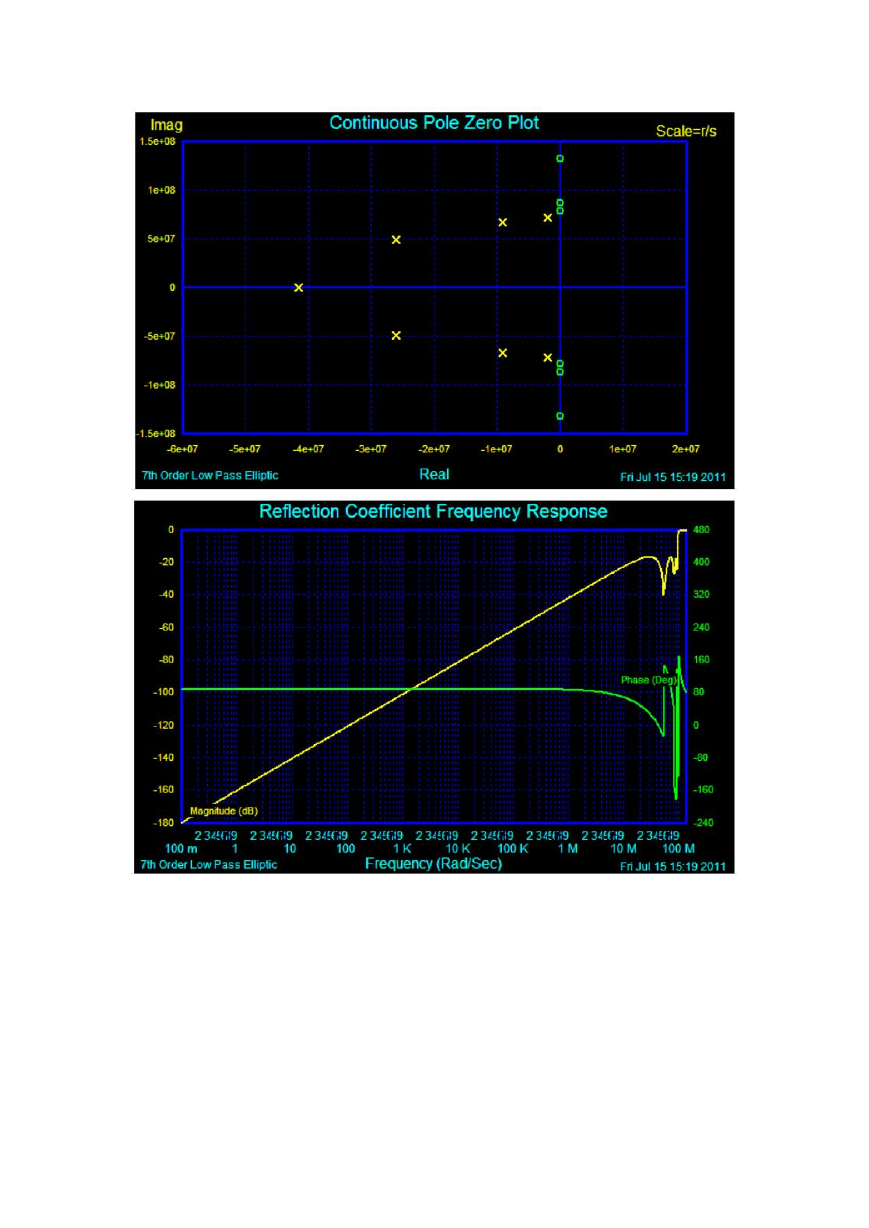869x1228 pixels.
Task: Click the '100 K' frequency axis value
Action: pos(511,849)
